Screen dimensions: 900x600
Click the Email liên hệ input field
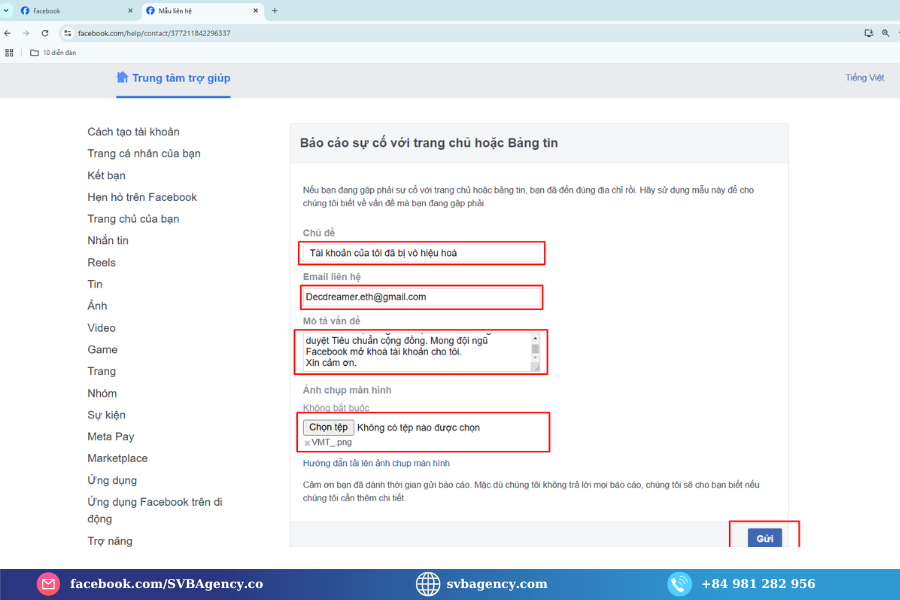(x=421, y=297)
